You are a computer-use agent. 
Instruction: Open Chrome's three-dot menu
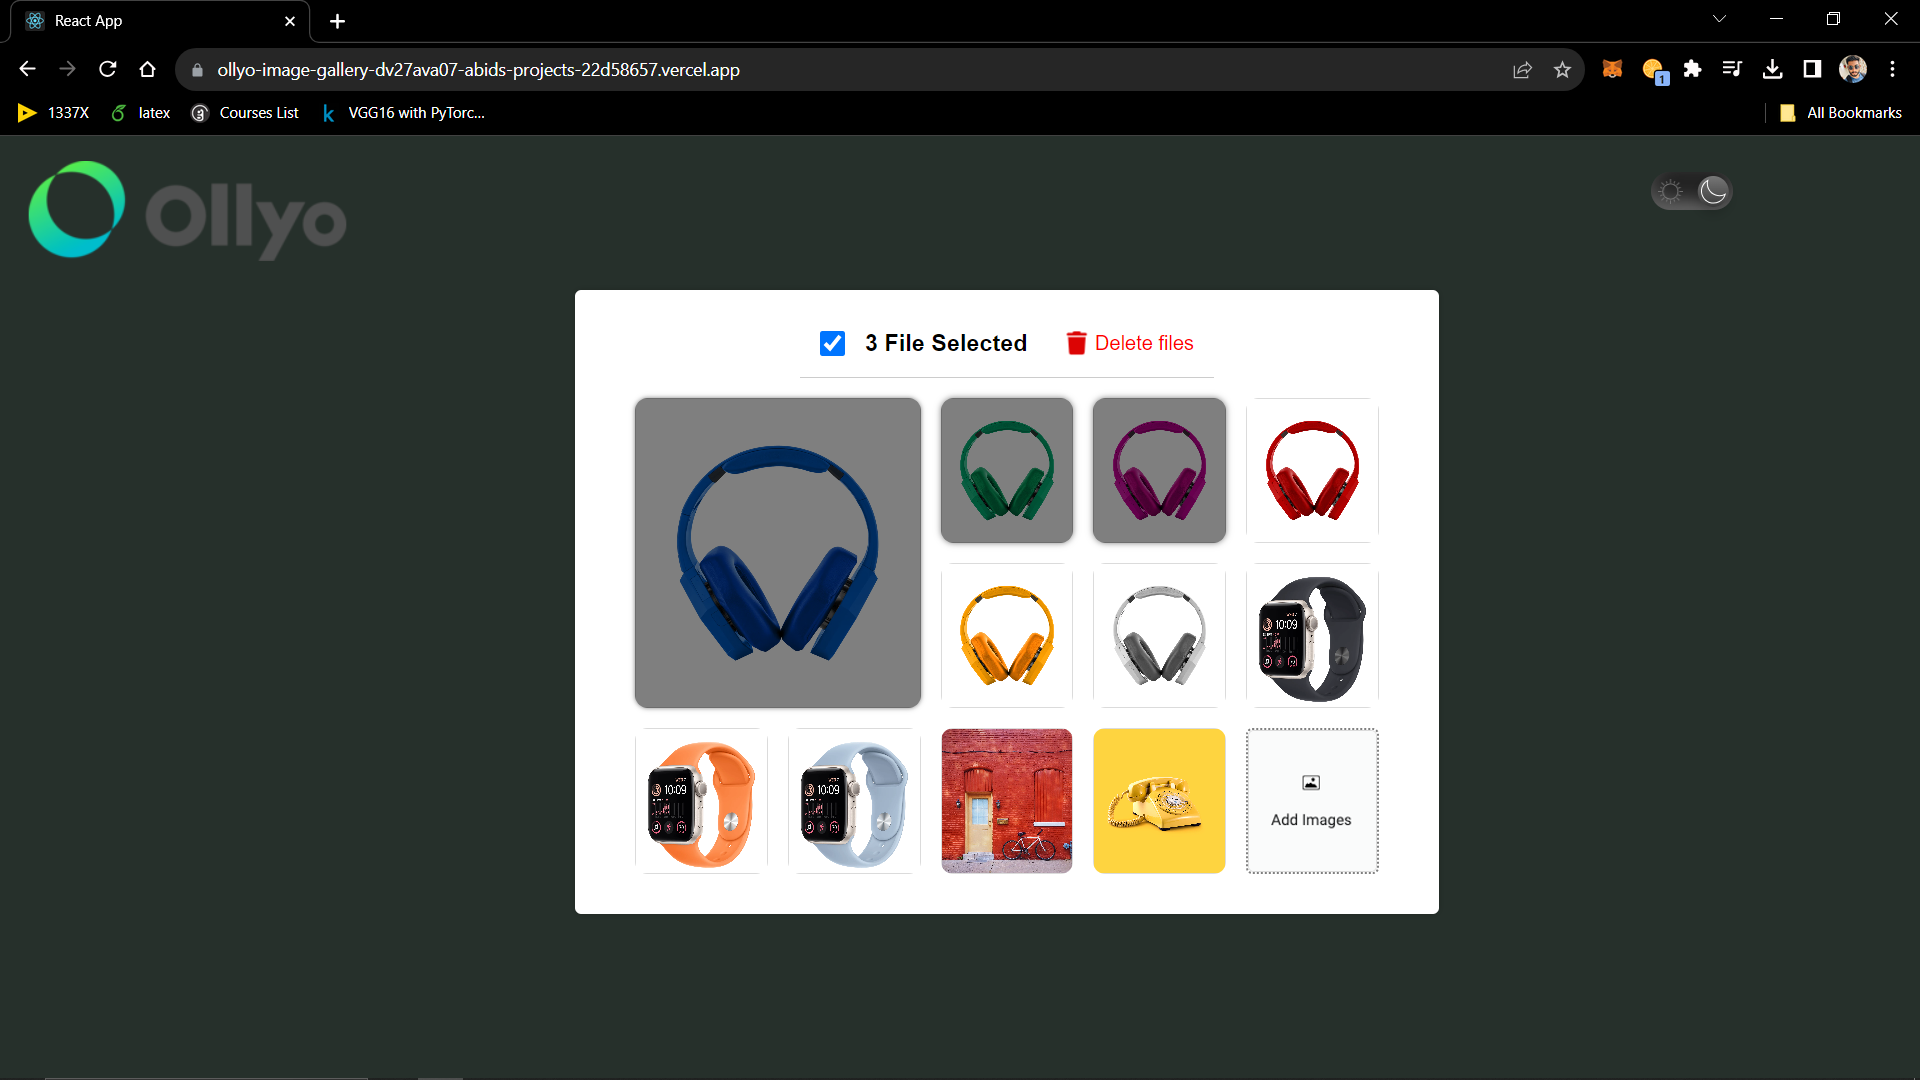(1892, 69)
